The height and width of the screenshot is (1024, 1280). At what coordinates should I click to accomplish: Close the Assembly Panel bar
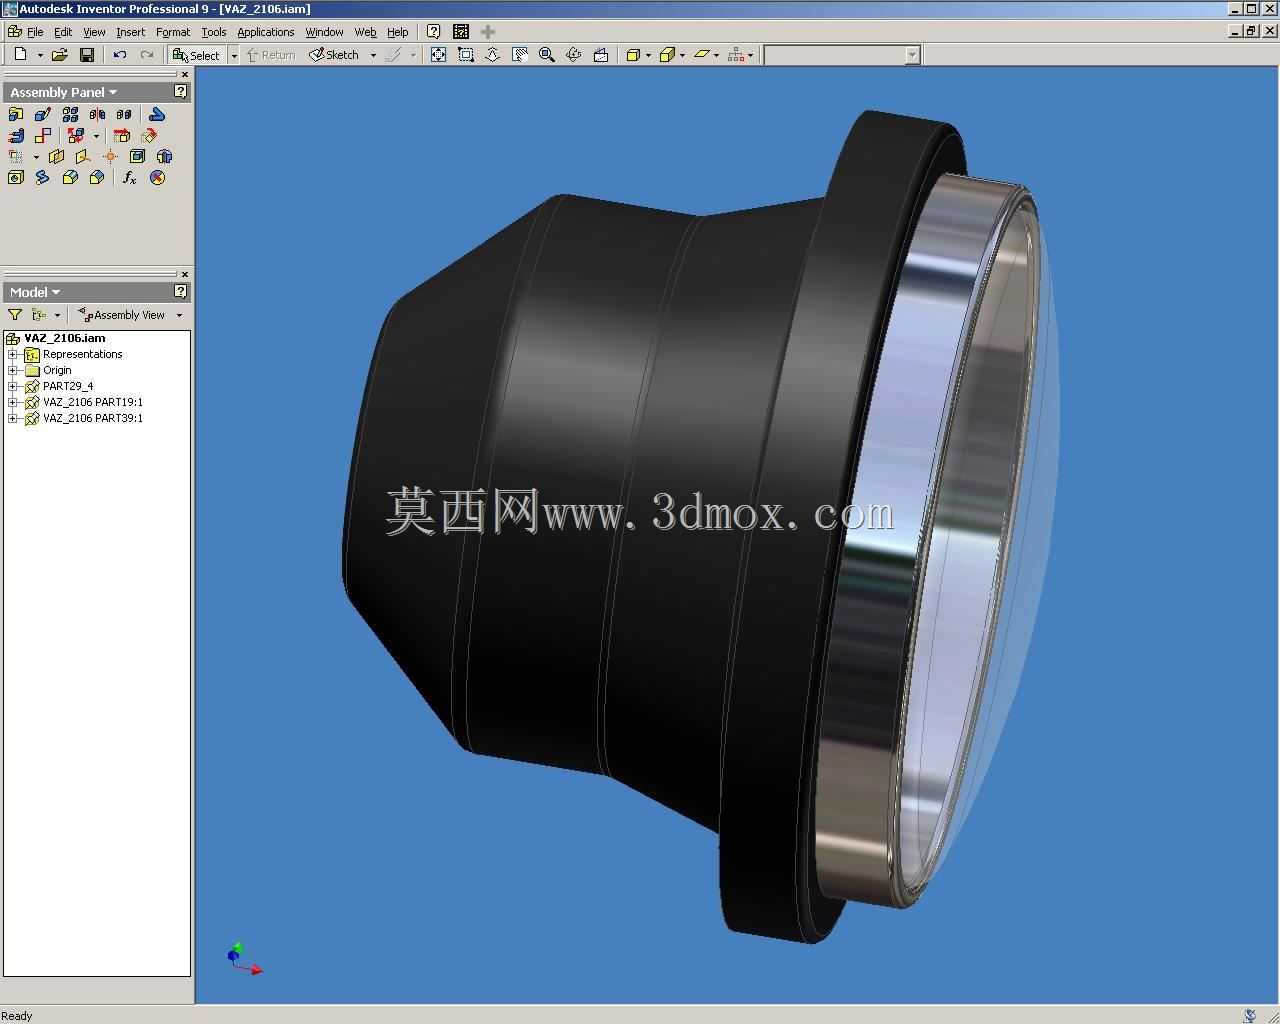[x=185, y=74]
